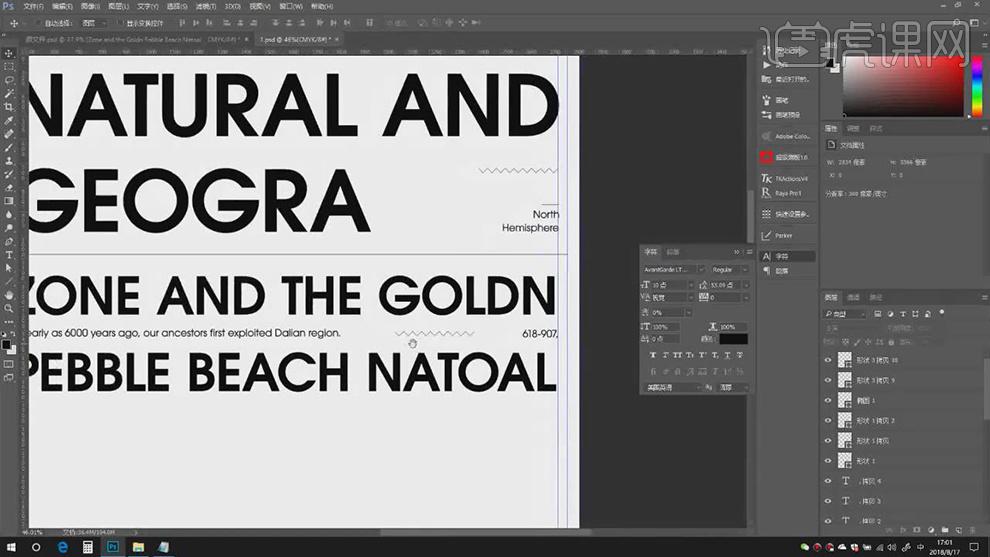Image resolution: width=990 pixels, height=557 pixels.
Task: Select the Path Selection tool
Action: tap(9, 268)
